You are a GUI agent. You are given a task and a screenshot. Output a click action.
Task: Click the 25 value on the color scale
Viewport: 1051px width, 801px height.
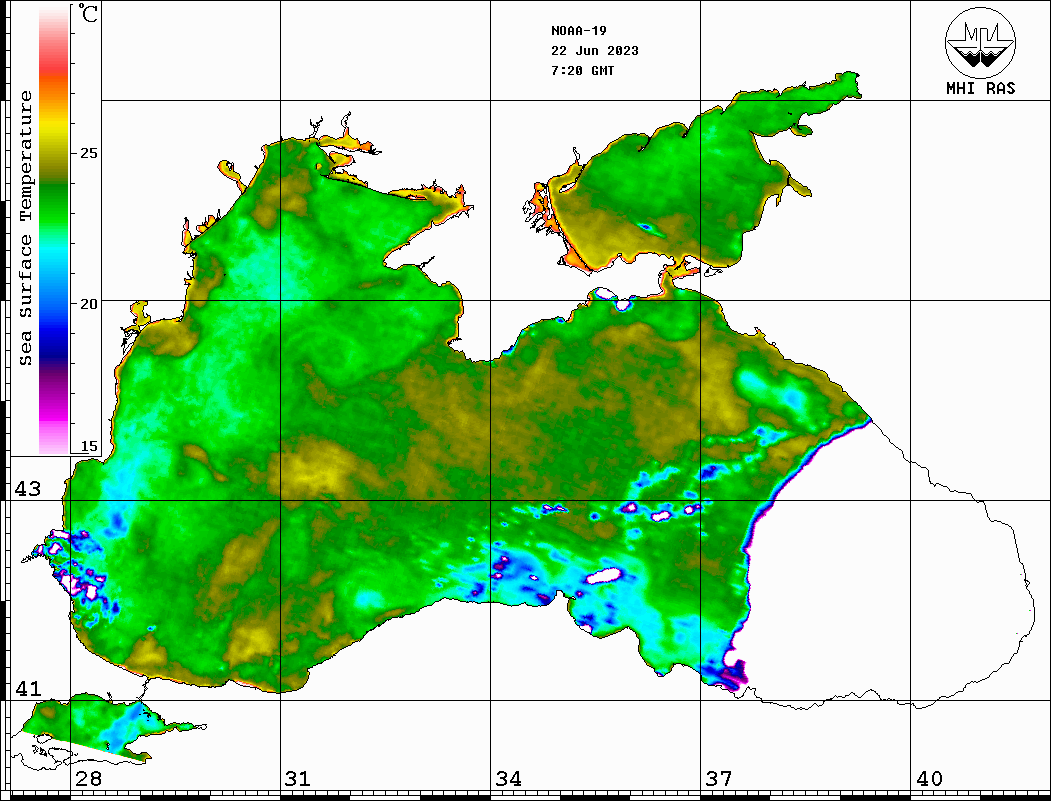tap(88, 153)
